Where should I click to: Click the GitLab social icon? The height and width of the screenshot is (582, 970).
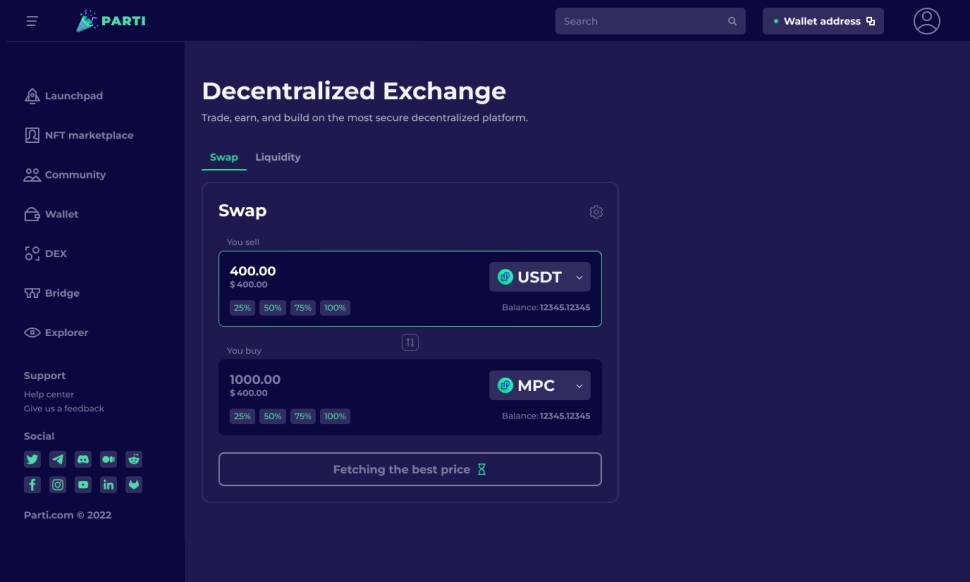point(134,485)
